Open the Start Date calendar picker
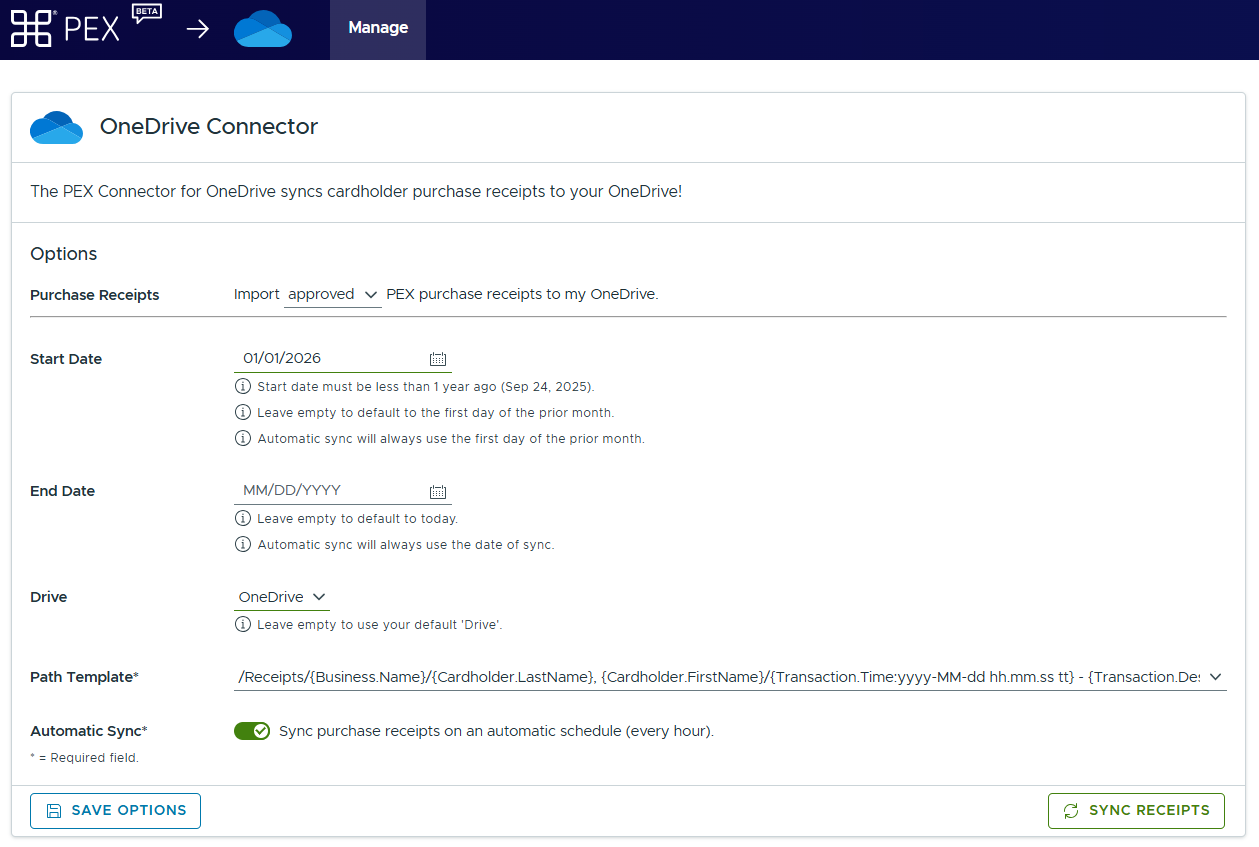Image resolution: width=1259 pixels, height=847 pixels. coord(438,359)
